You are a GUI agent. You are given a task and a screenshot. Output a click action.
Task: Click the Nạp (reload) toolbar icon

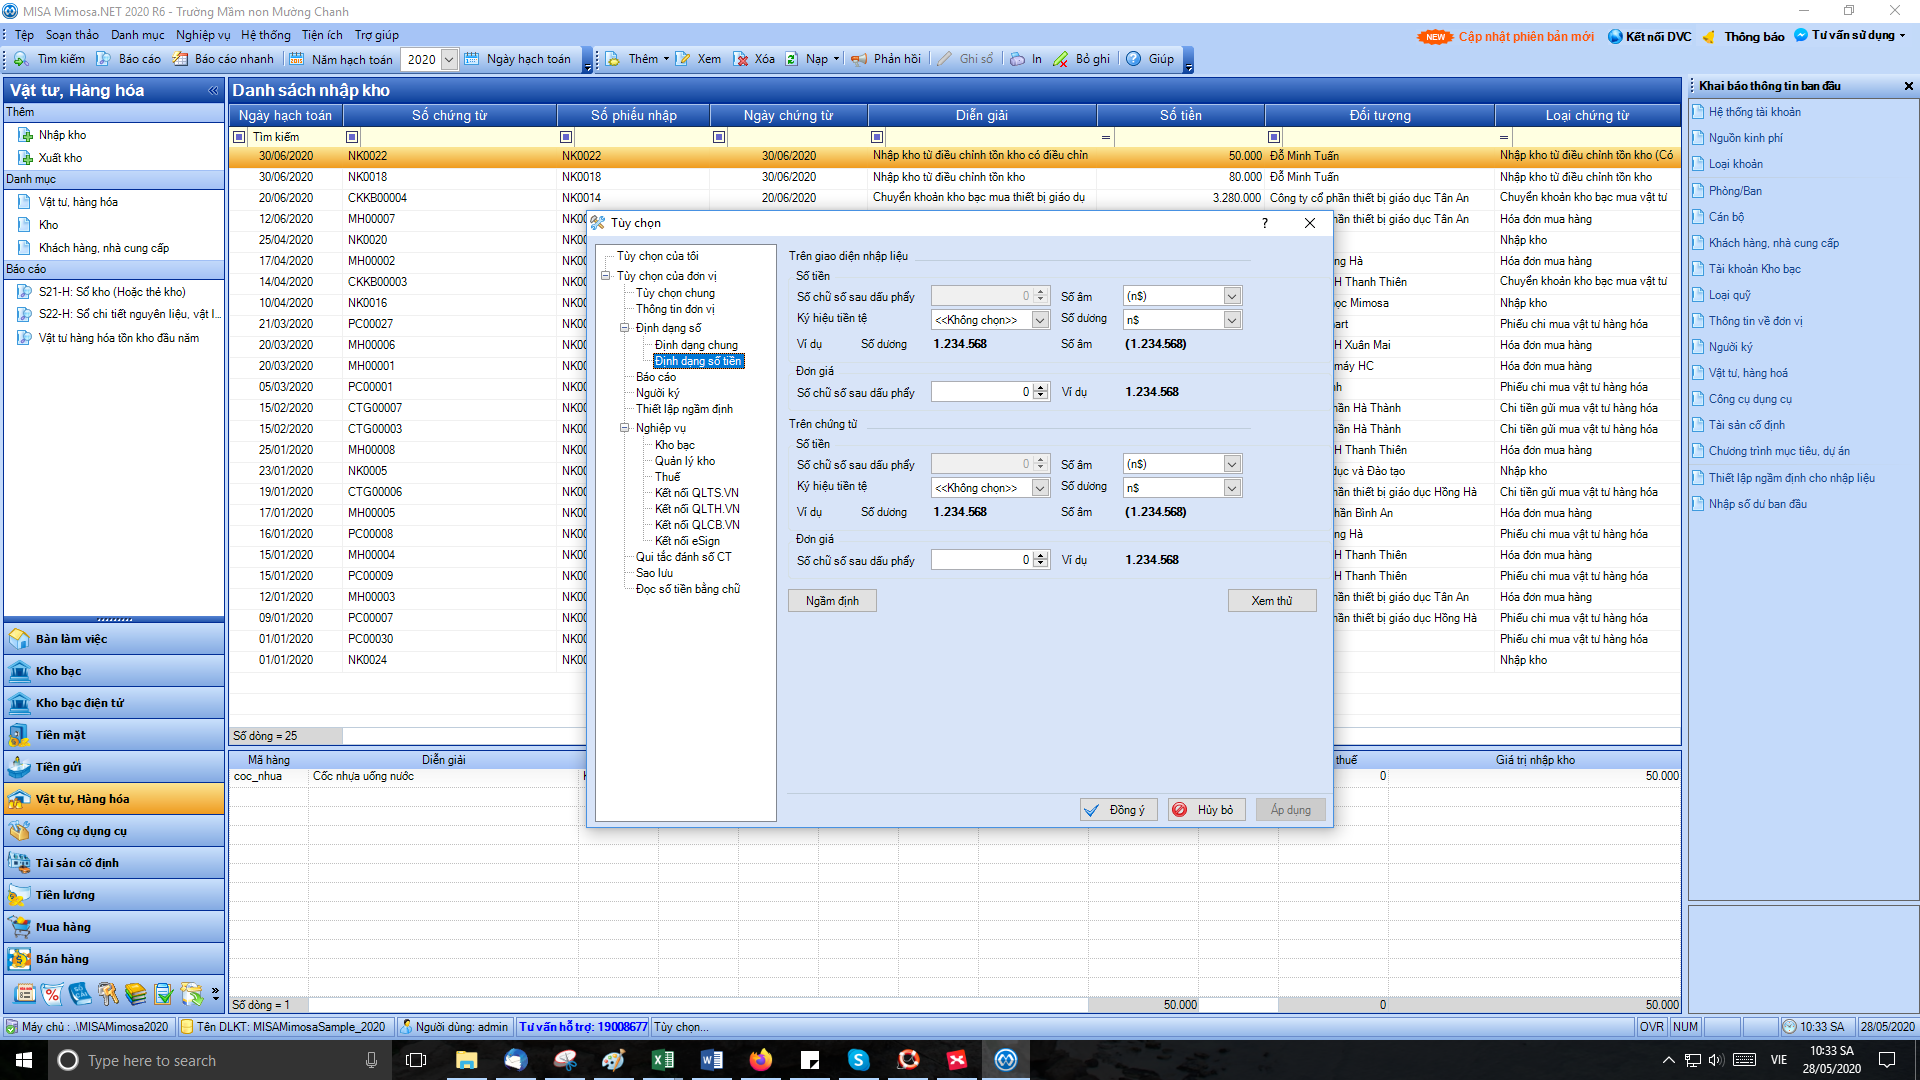coord(792,59)
